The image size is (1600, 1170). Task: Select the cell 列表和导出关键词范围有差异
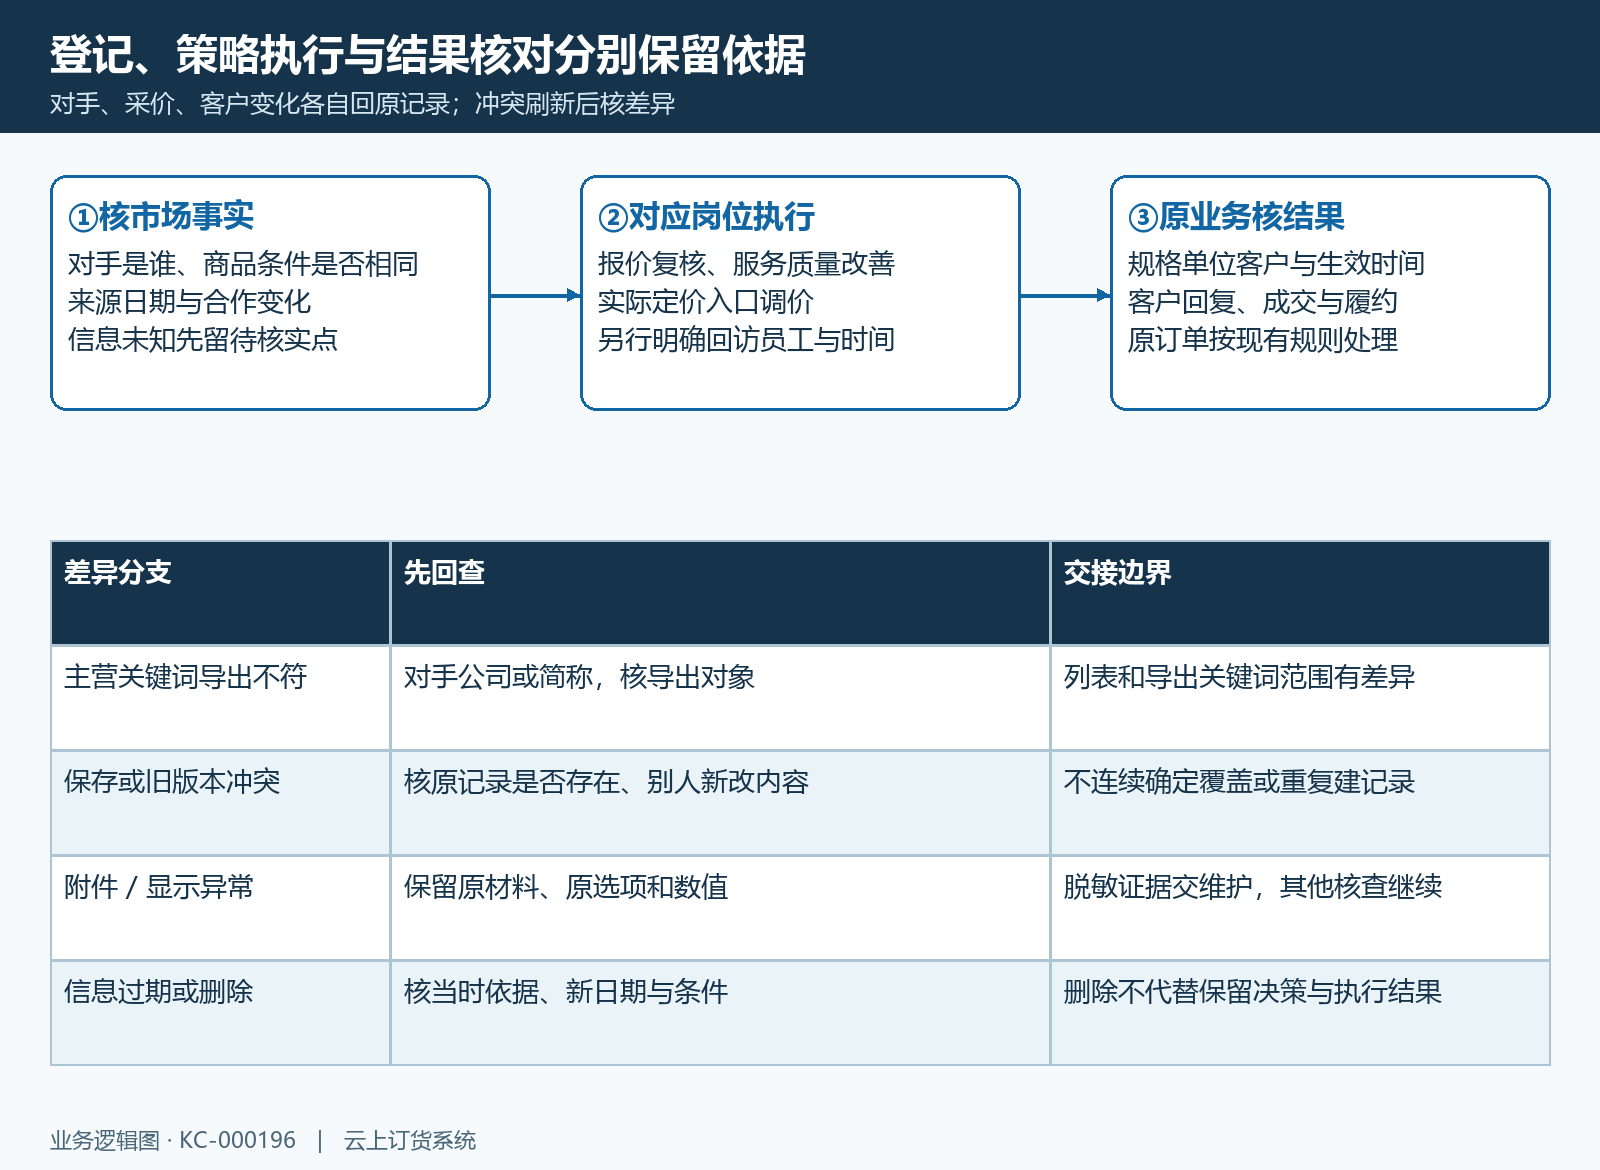(1300, 698)
